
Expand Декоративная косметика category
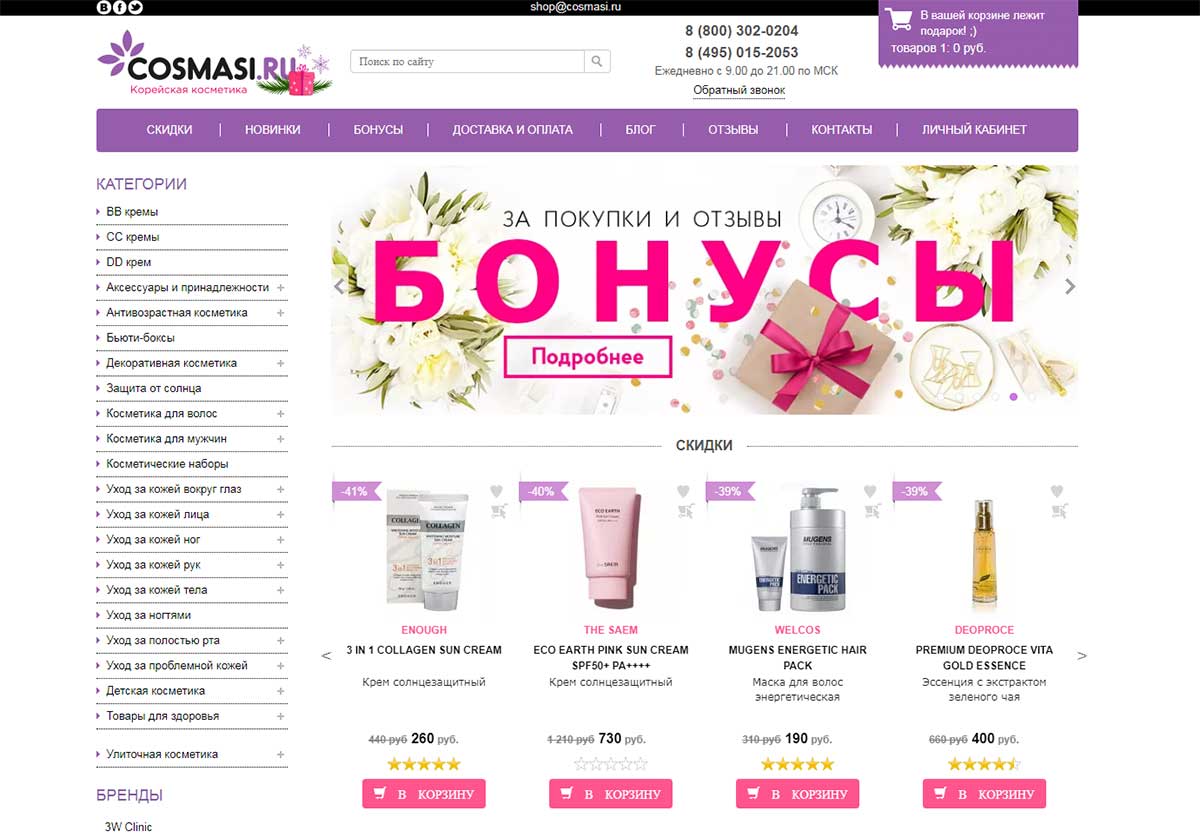click(281, 363)
